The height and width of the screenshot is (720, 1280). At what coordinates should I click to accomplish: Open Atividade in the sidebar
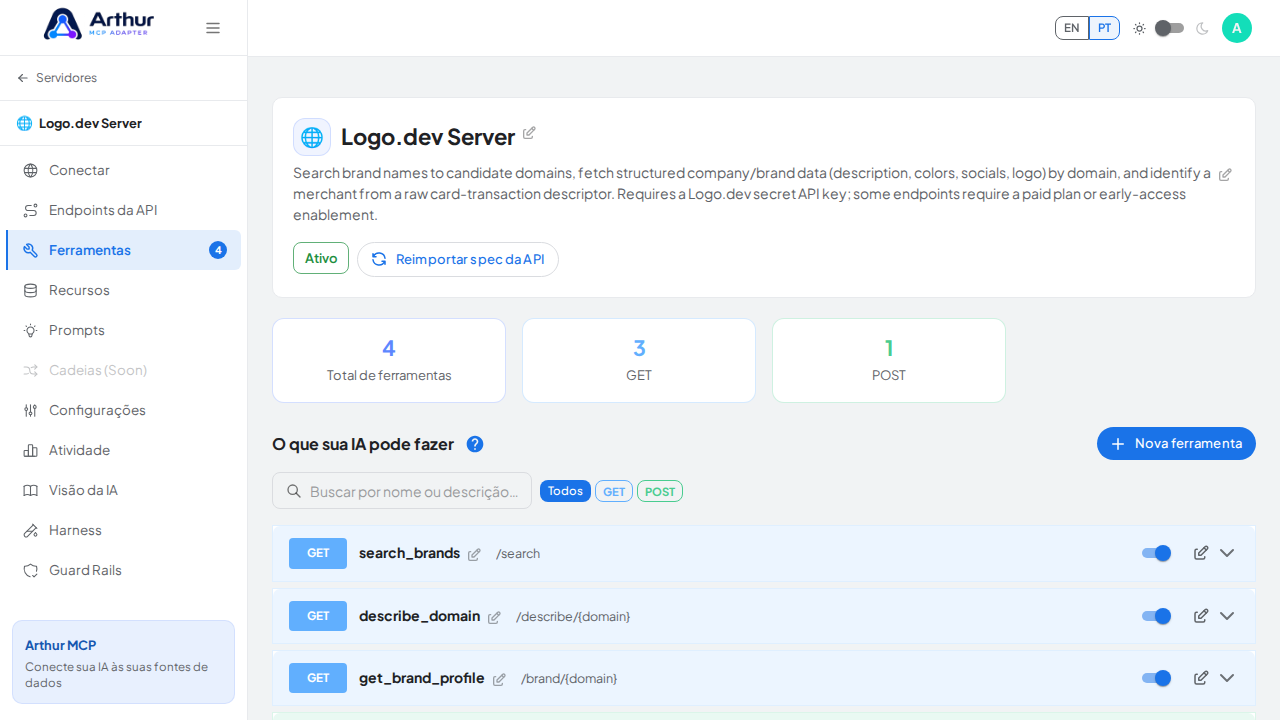pos(123,450)
